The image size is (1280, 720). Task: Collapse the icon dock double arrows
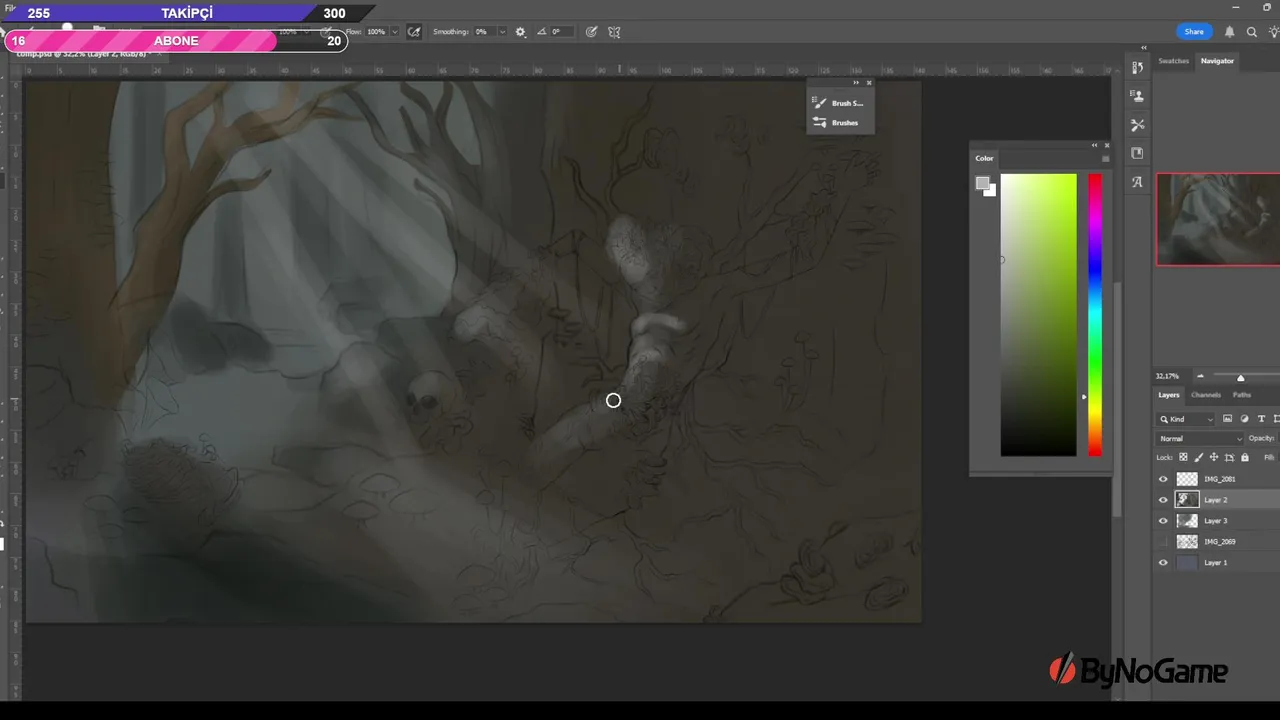point(1144,48)
